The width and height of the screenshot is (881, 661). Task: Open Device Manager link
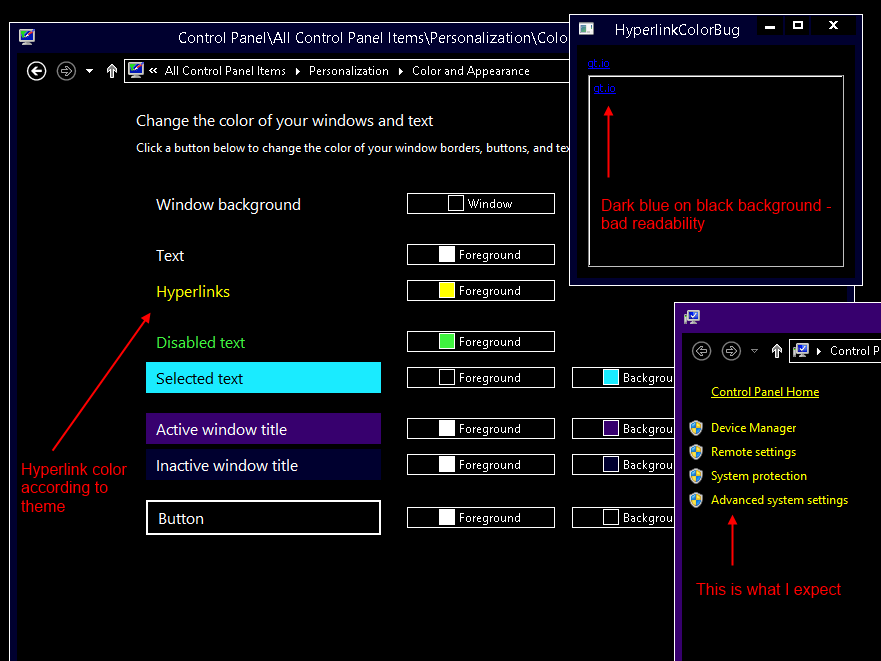point(753,428)
